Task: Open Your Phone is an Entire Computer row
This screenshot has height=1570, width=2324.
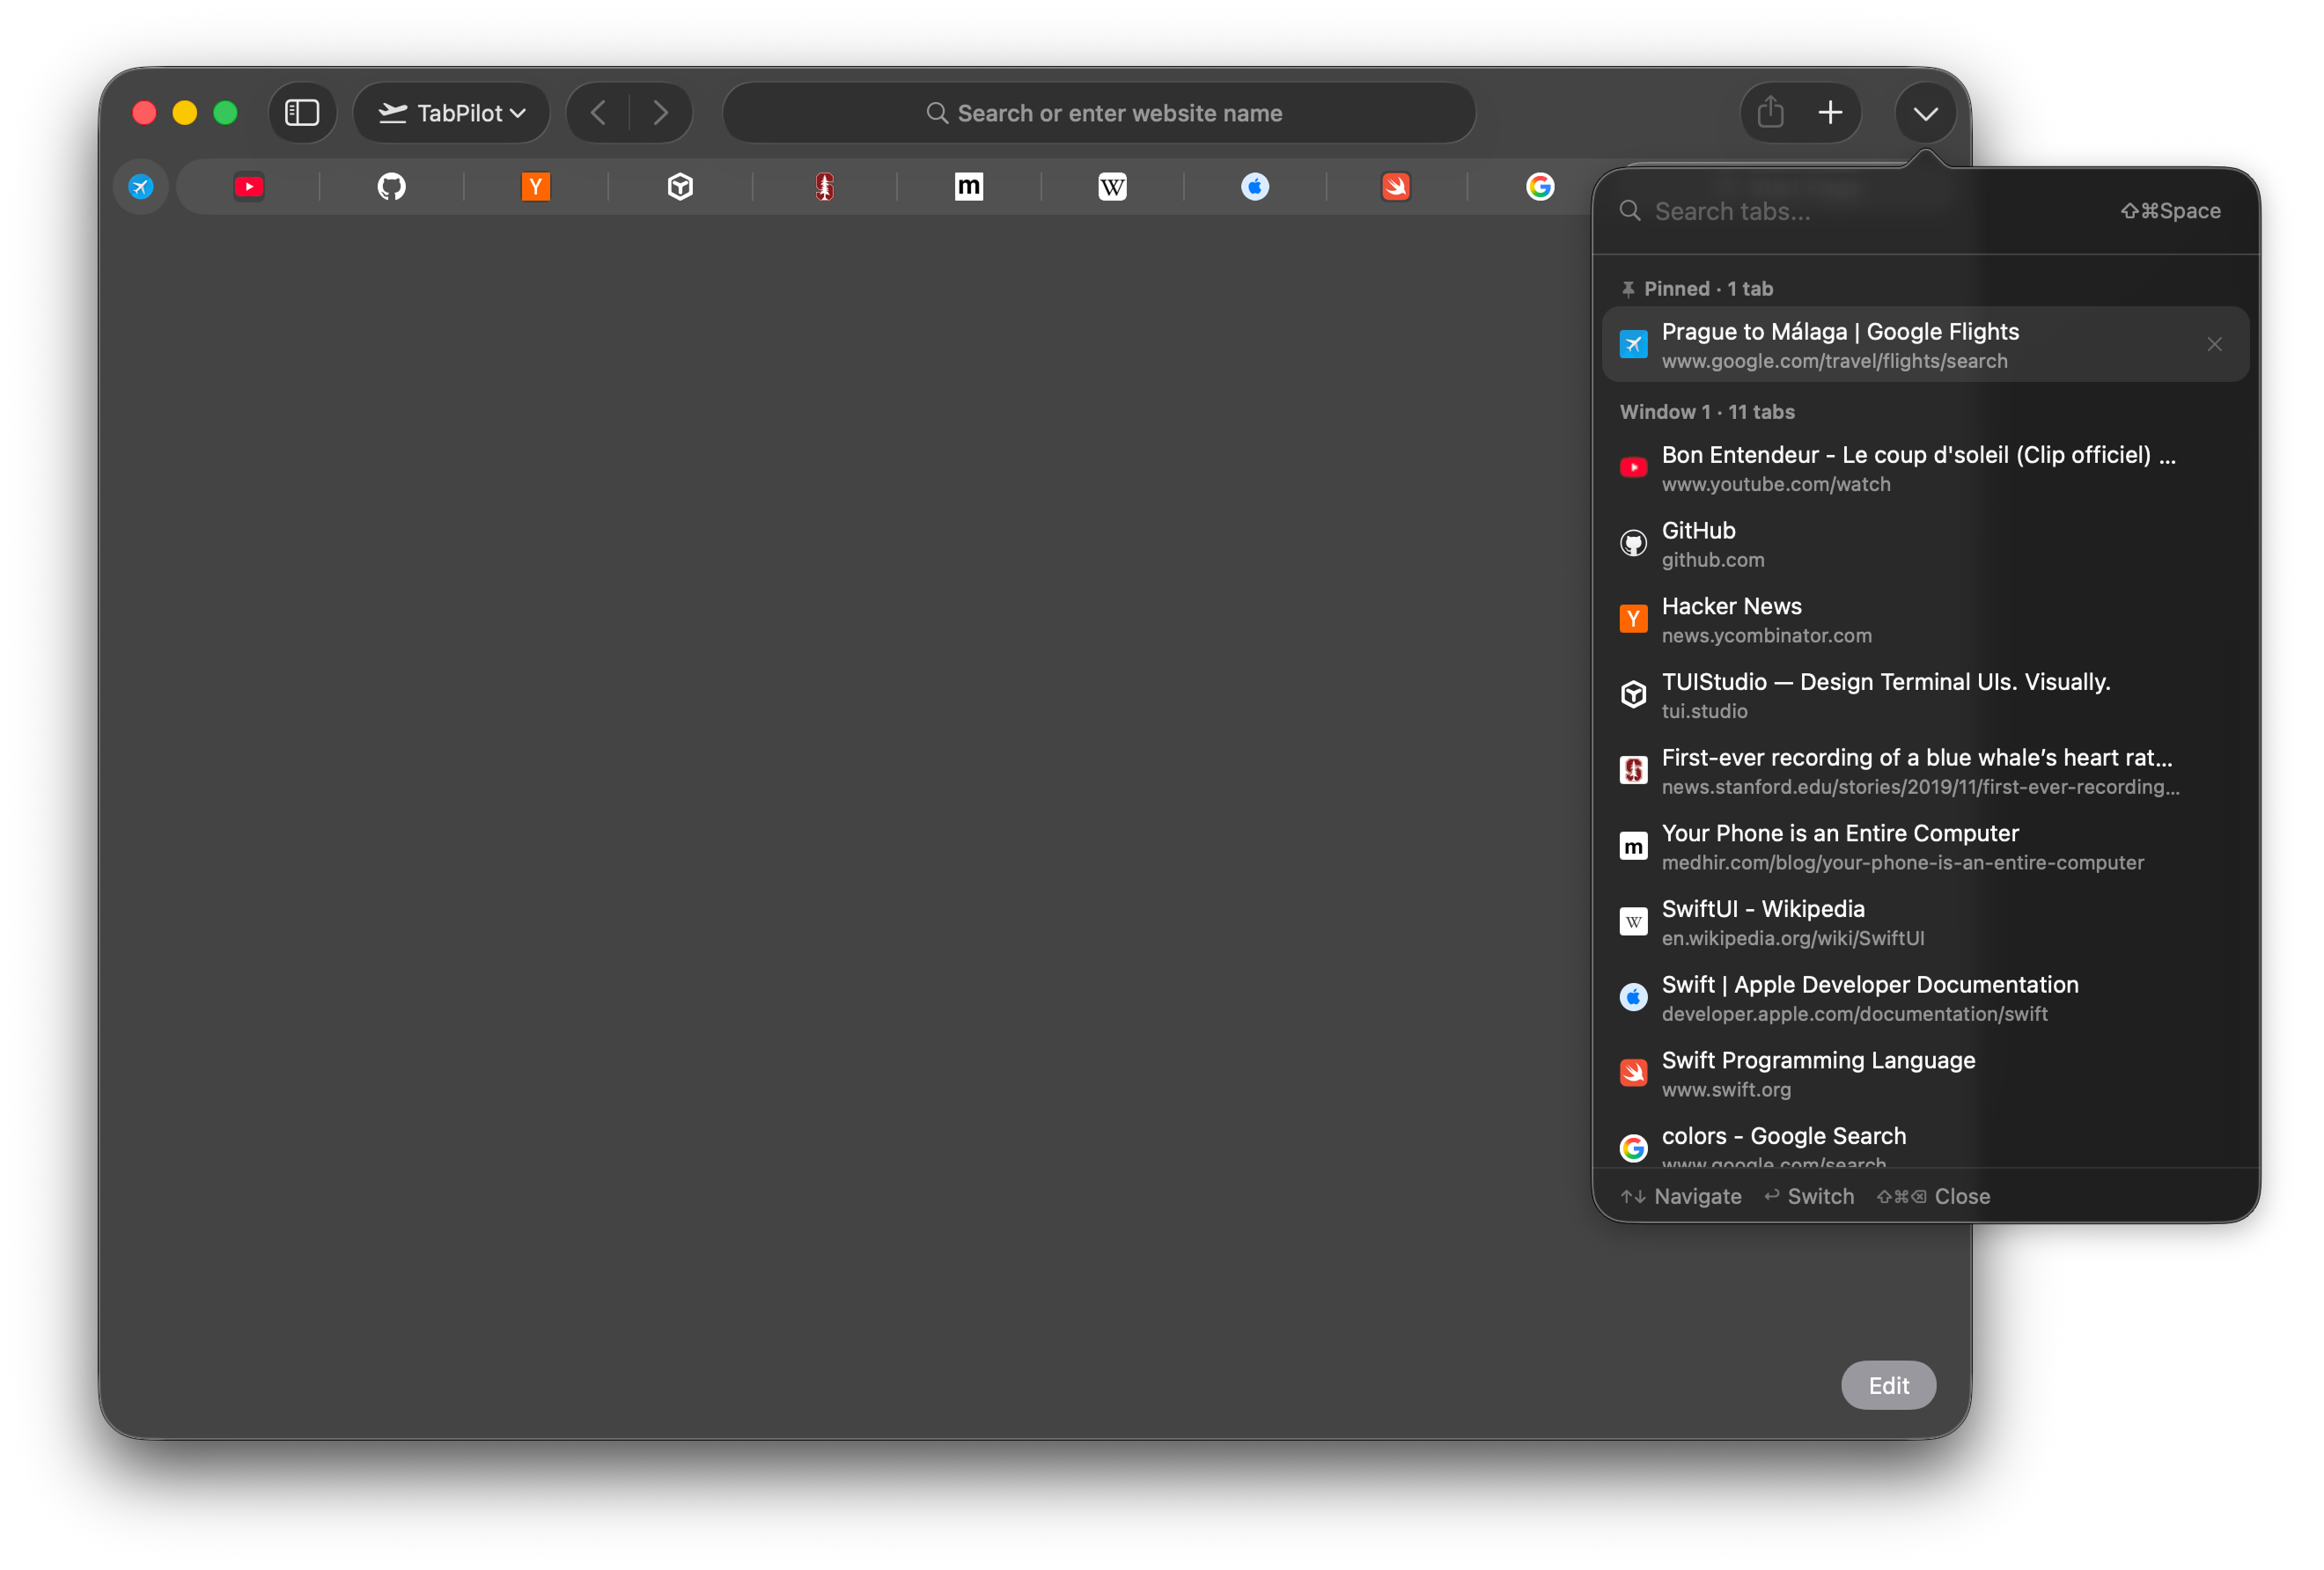Action: [1925, 846]
